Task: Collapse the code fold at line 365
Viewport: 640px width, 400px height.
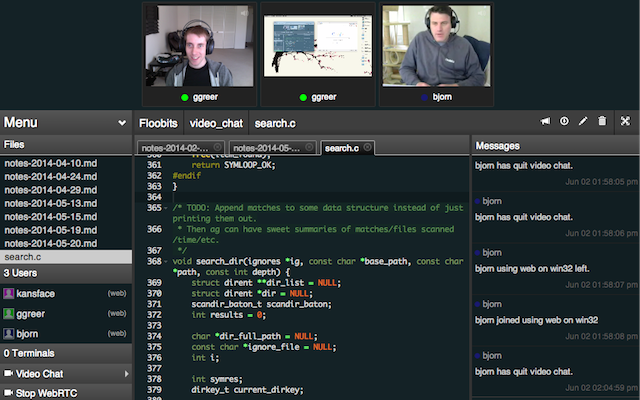Action: click(166, 208)
